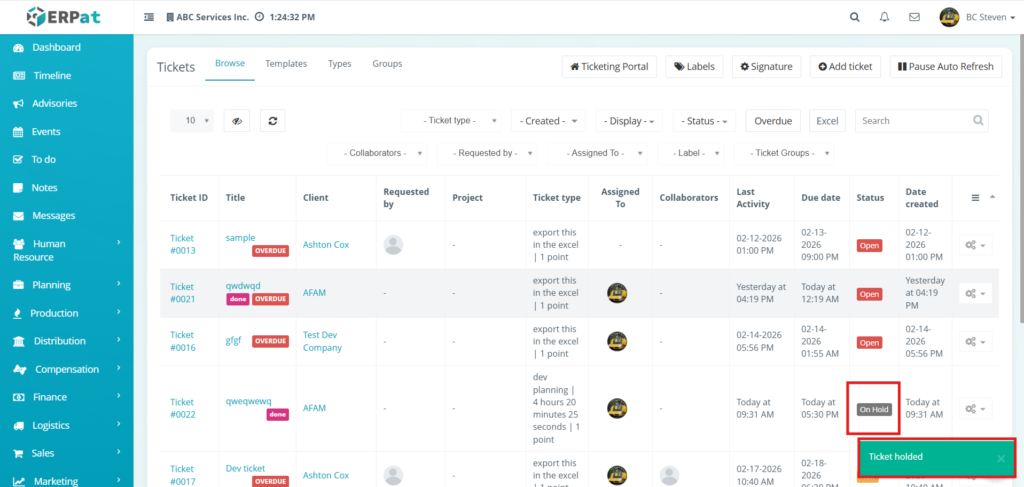Image resolution: width=1024 pixels, height=487 pixels.
Task: Click the Dashboard icon in sidebar
Action: coord(19,47)
